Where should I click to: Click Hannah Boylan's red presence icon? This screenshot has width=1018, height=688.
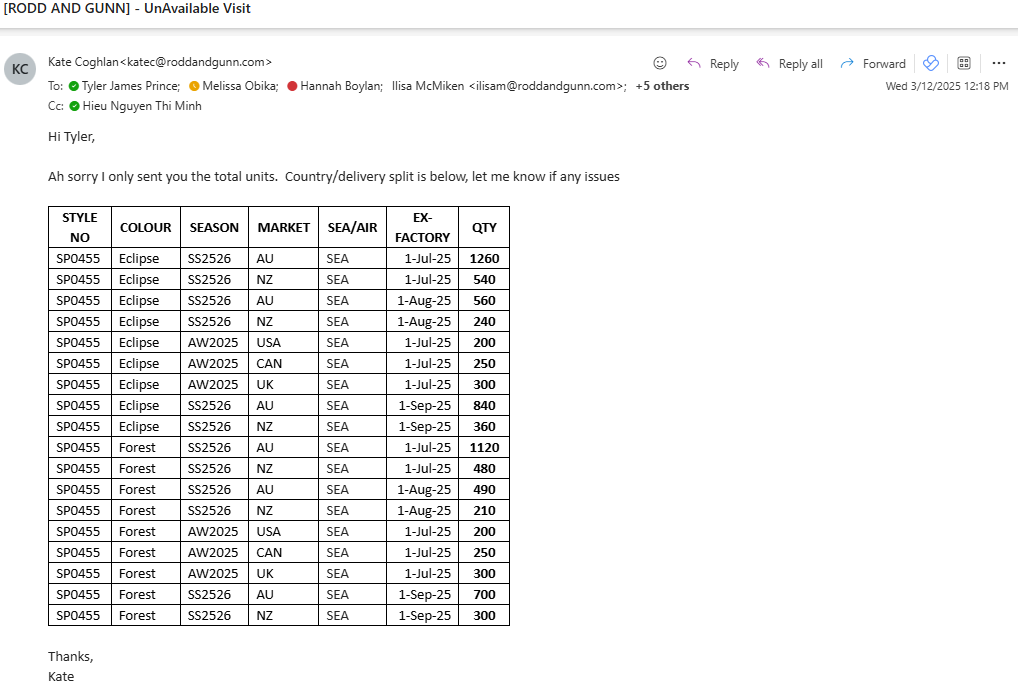tap(292, 86)
